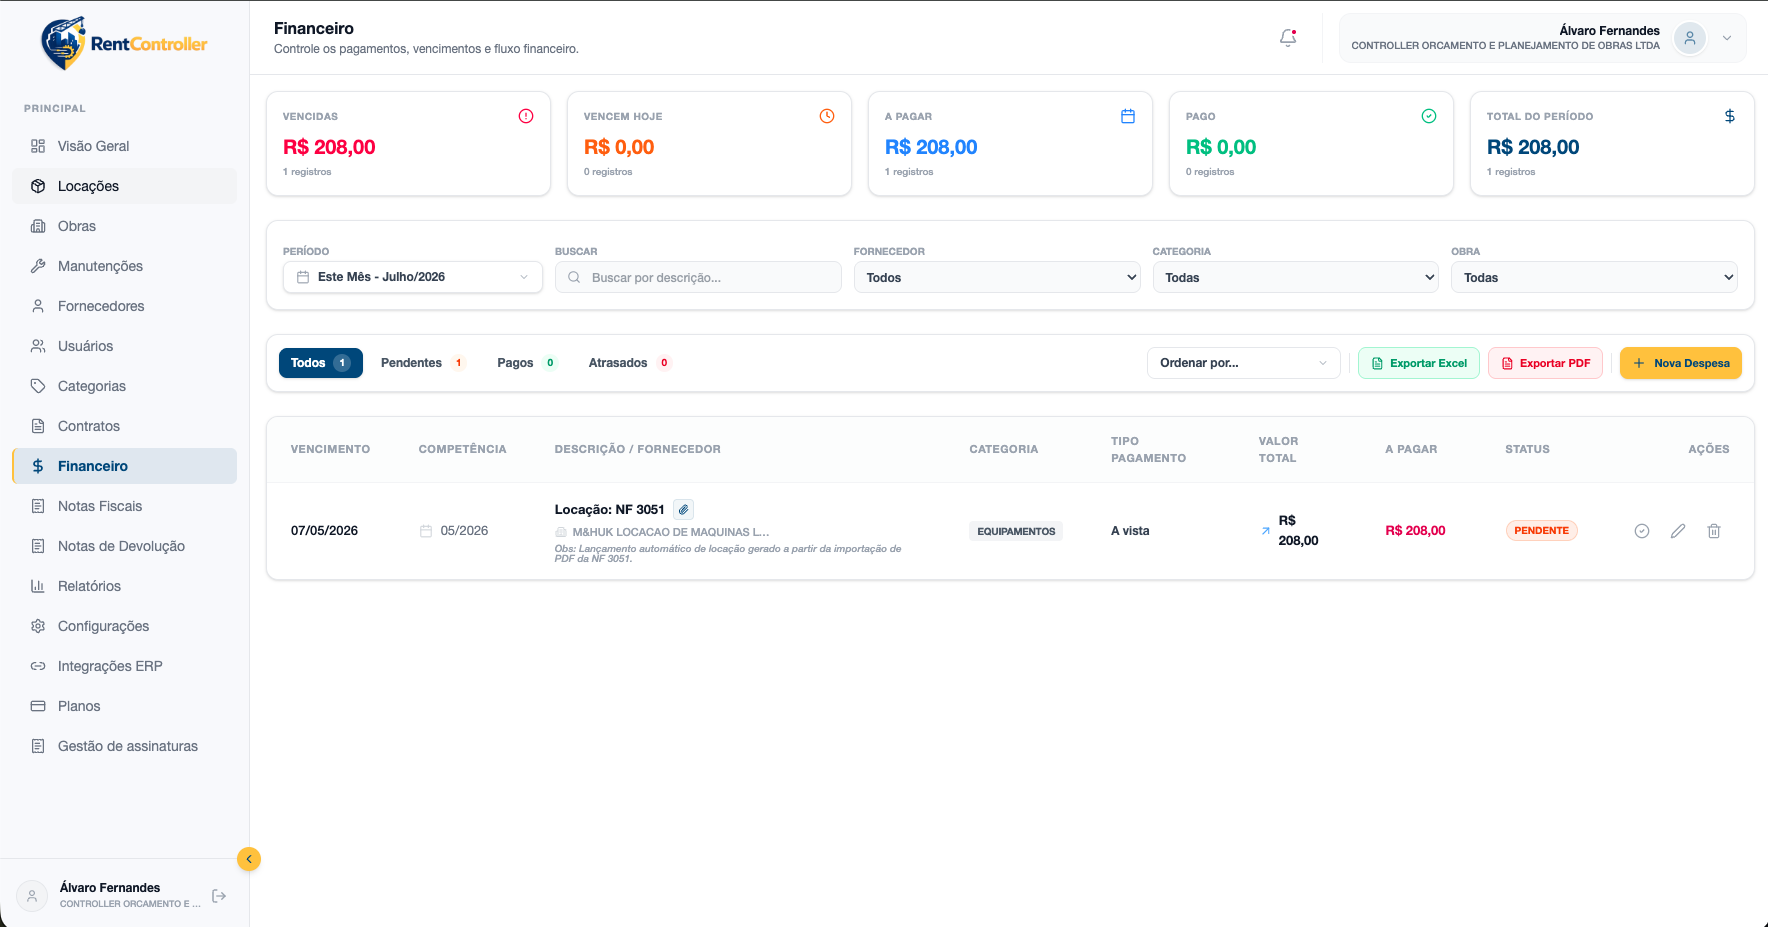Image resolution: width=1768 pixels, height=927 pixels.
Task: Edit the Locação NF 3051 entry pencil icon
Action: click(x=1678, y=531)
